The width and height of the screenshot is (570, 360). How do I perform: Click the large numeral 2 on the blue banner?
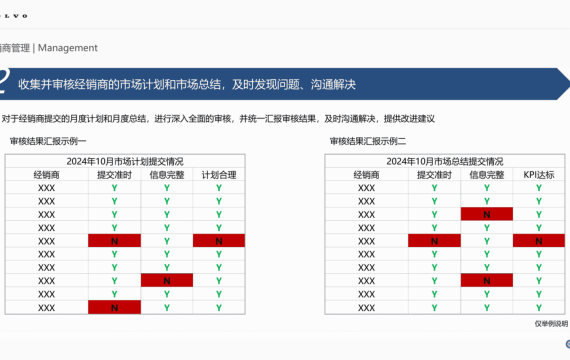pyautogui.click(x=4, y=82)
